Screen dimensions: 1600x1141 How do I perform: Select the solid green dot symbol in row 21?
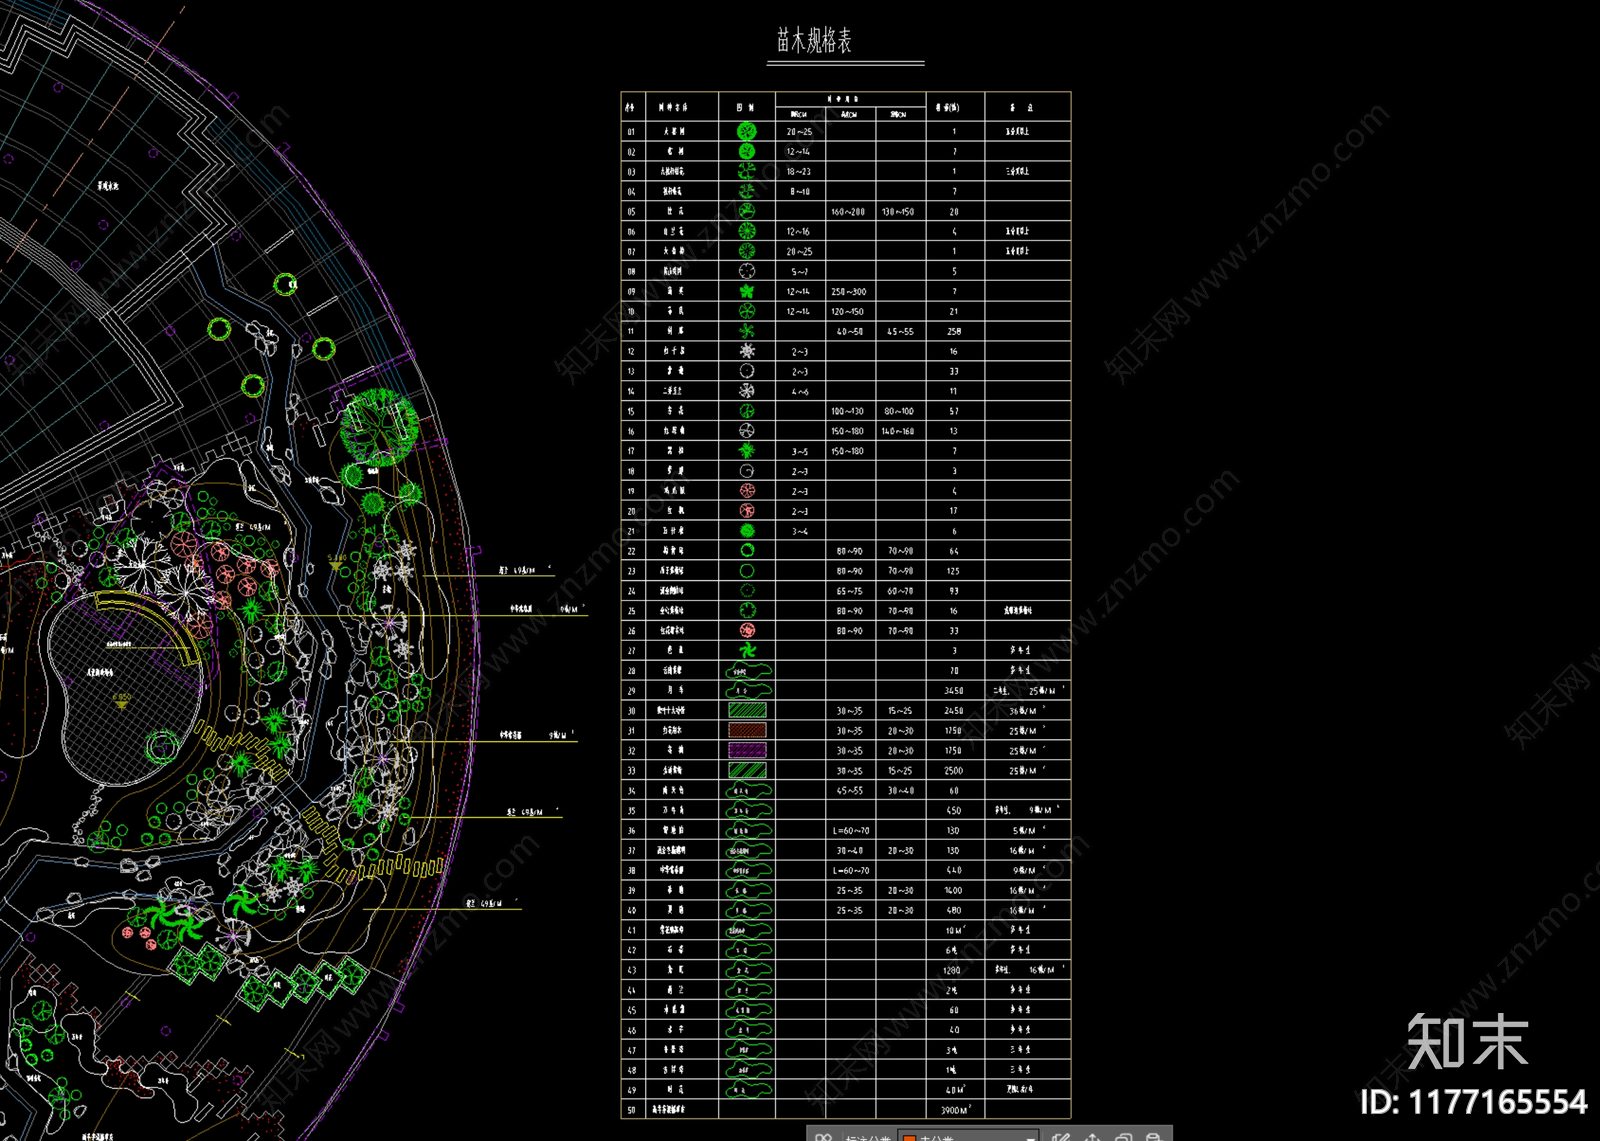pyautogui.click(x=747, y=531)
